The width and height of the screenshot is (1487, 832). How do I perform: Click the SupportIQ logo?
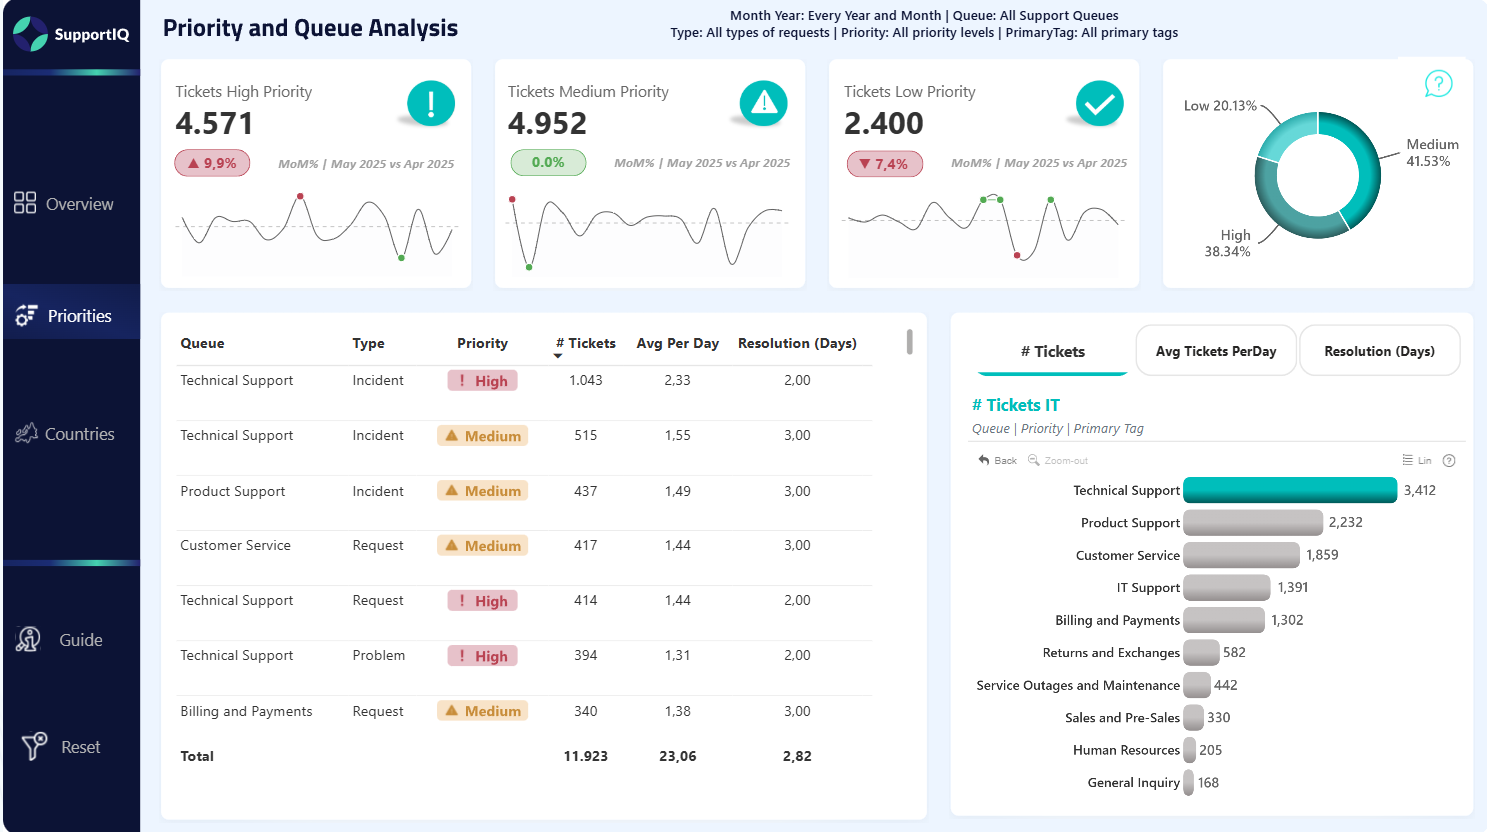[x=70, y=34]
